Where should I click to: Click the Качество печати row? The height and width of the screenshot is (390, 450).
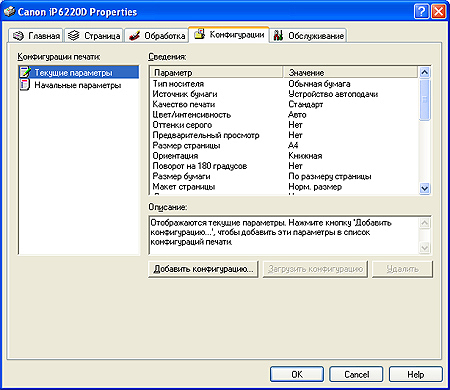point(284,104)
